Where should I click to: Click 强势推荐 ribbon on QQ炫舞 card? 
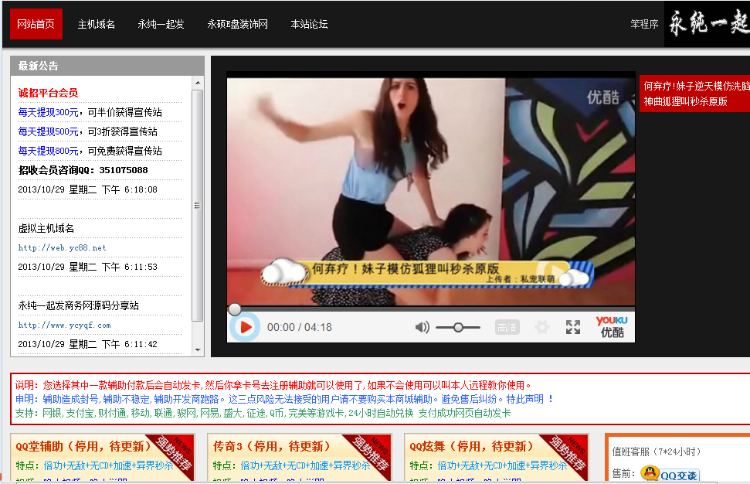(x=565, y=454)
